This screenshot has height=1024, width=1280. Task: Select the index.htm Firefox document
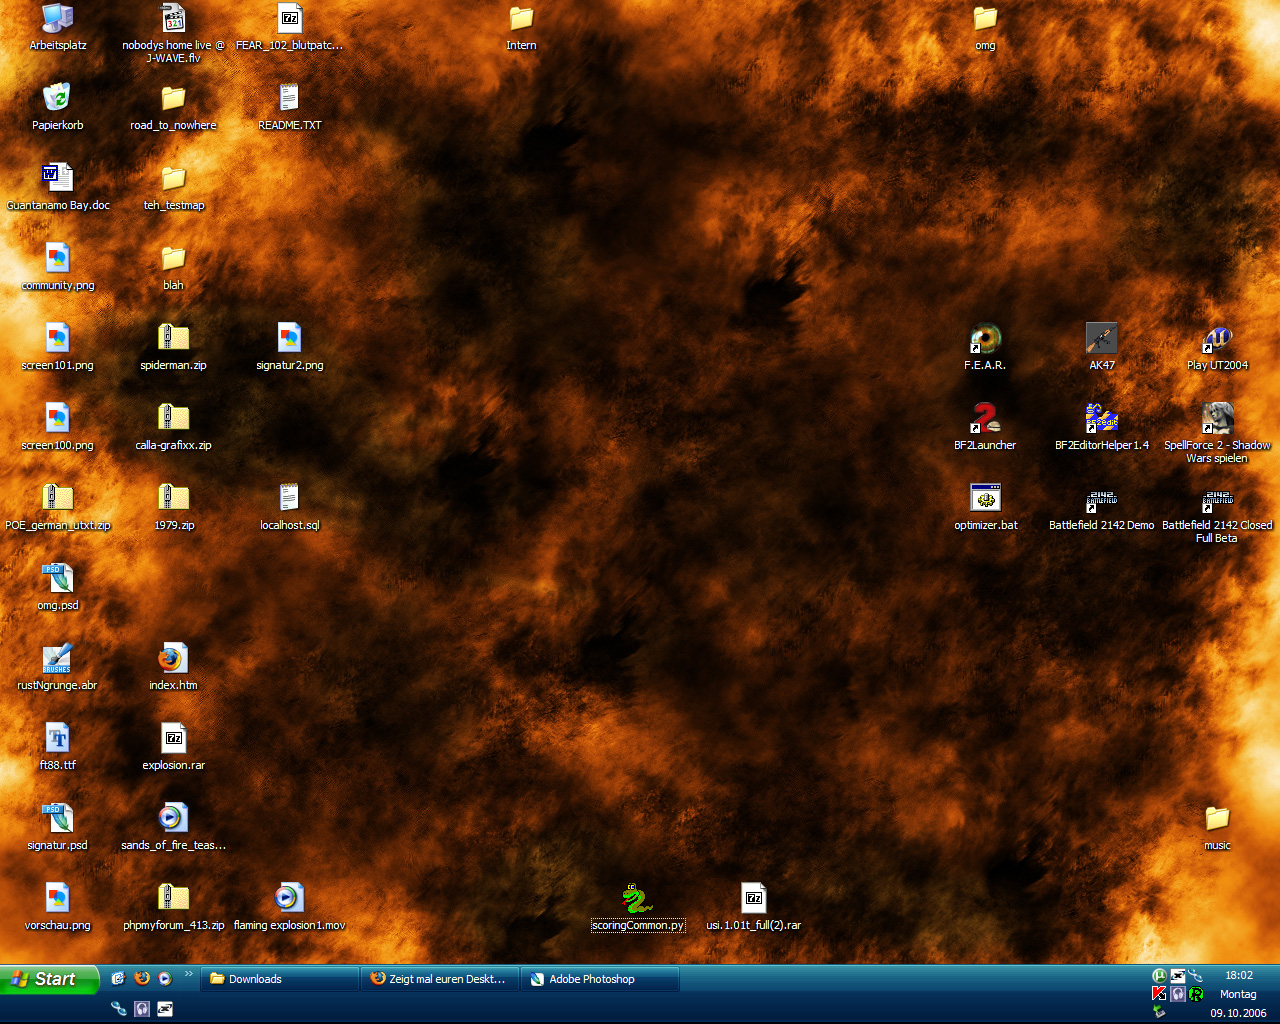coord(174,667)
